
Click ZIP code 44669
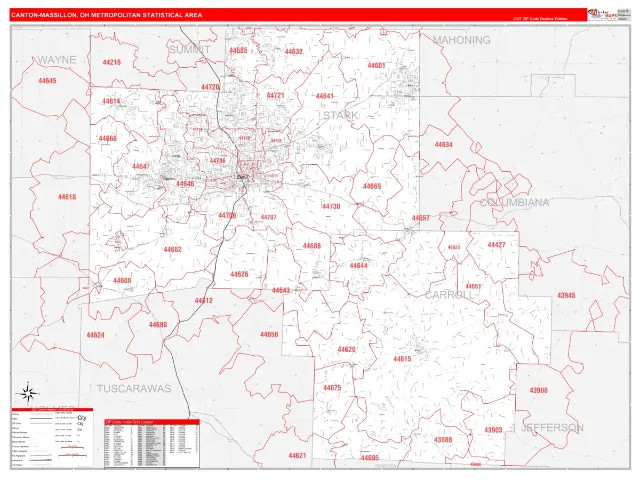[372, 187]
